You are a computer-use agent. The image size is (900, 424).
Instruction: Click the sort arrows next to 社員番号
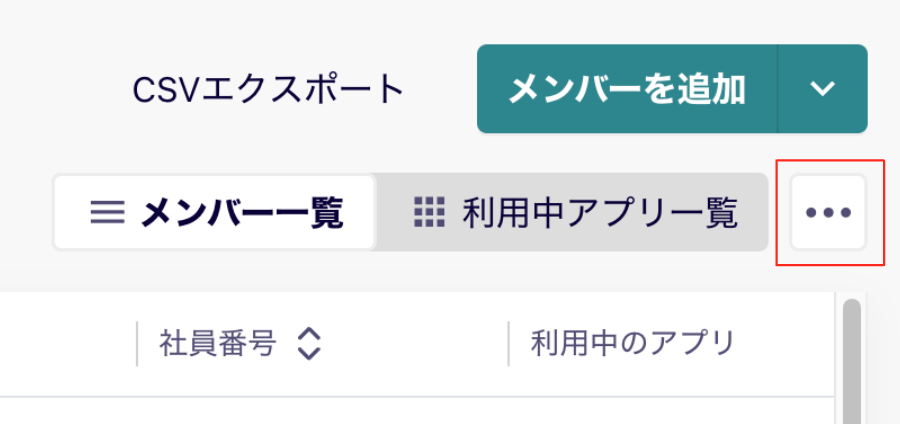point(309,344)
